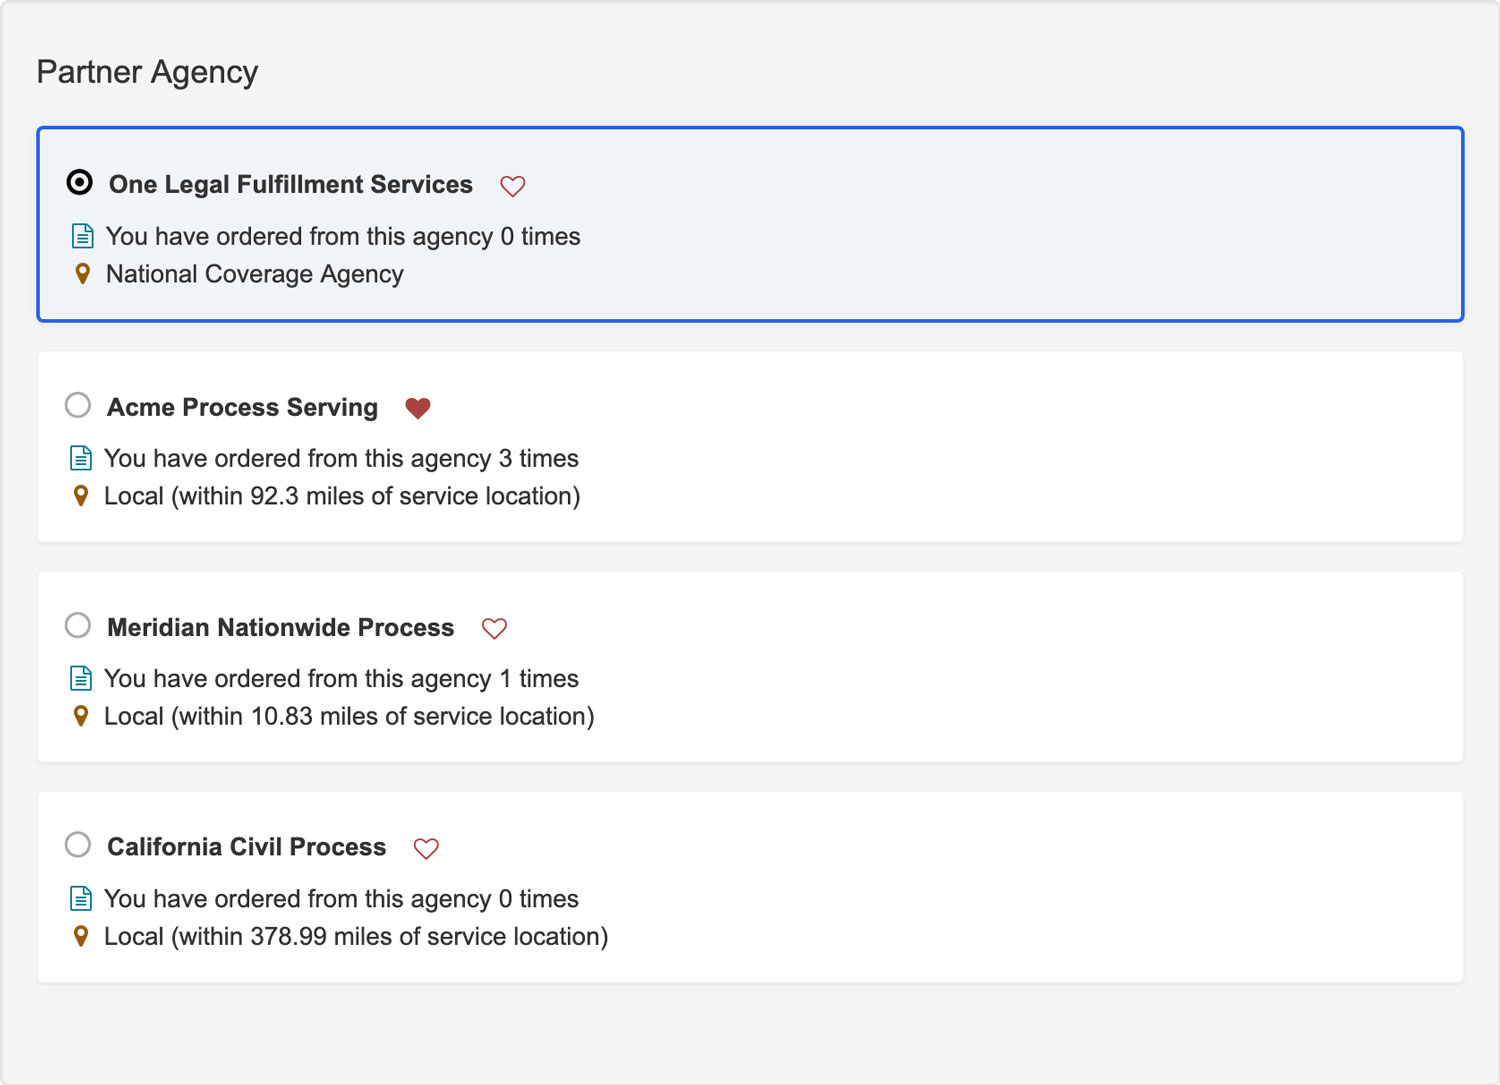1500x1085 pixels.
Task: Click location pin beside 378.99 miles text
Action: pos(81,936)
